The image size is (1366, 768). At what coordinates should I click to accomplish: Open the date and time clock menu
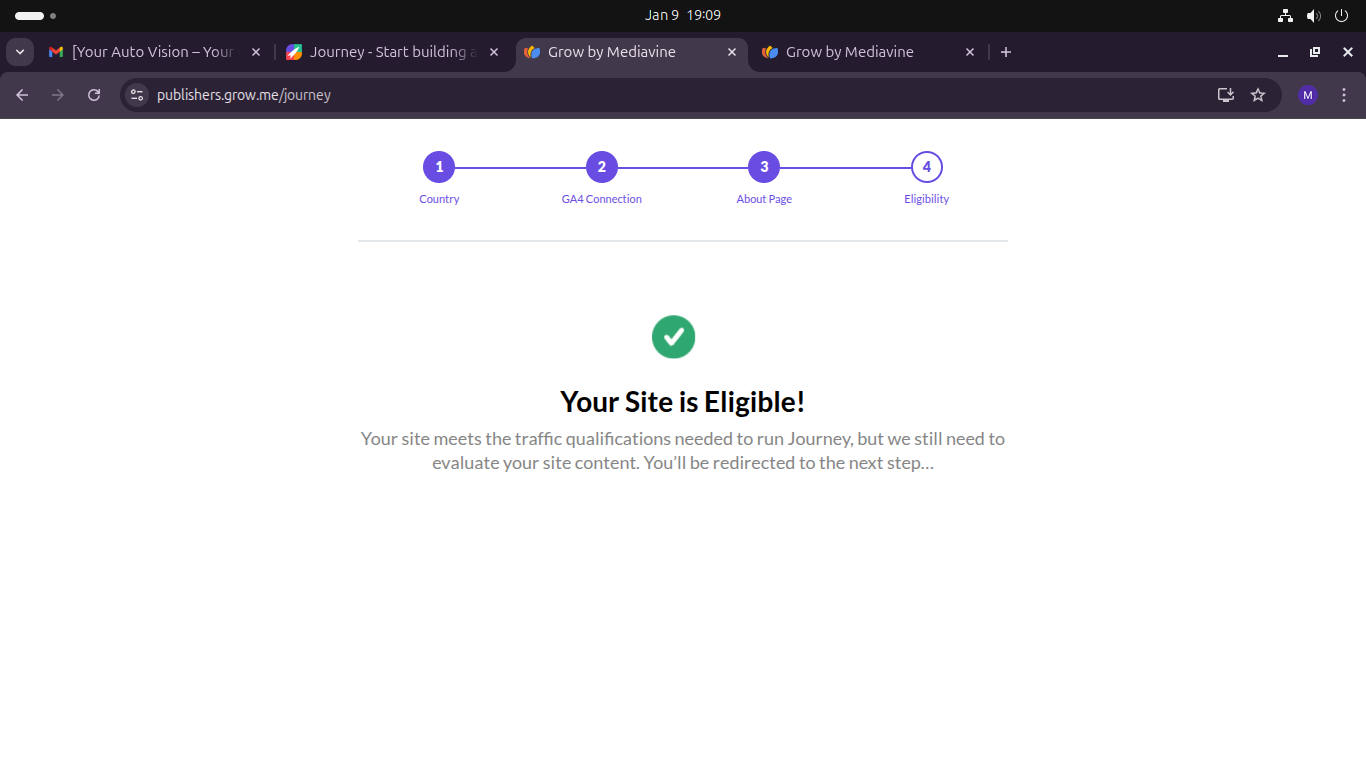click(x=683, y=15)
